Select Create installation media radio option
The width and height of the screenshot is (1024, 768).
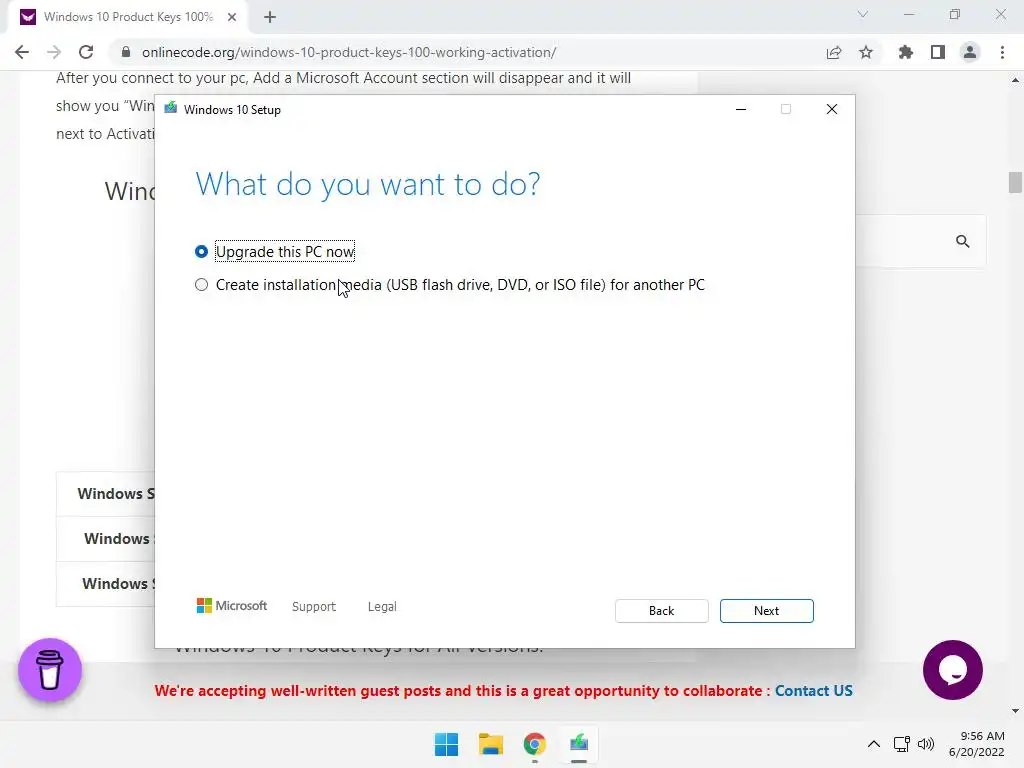click(x=201, y=285)
